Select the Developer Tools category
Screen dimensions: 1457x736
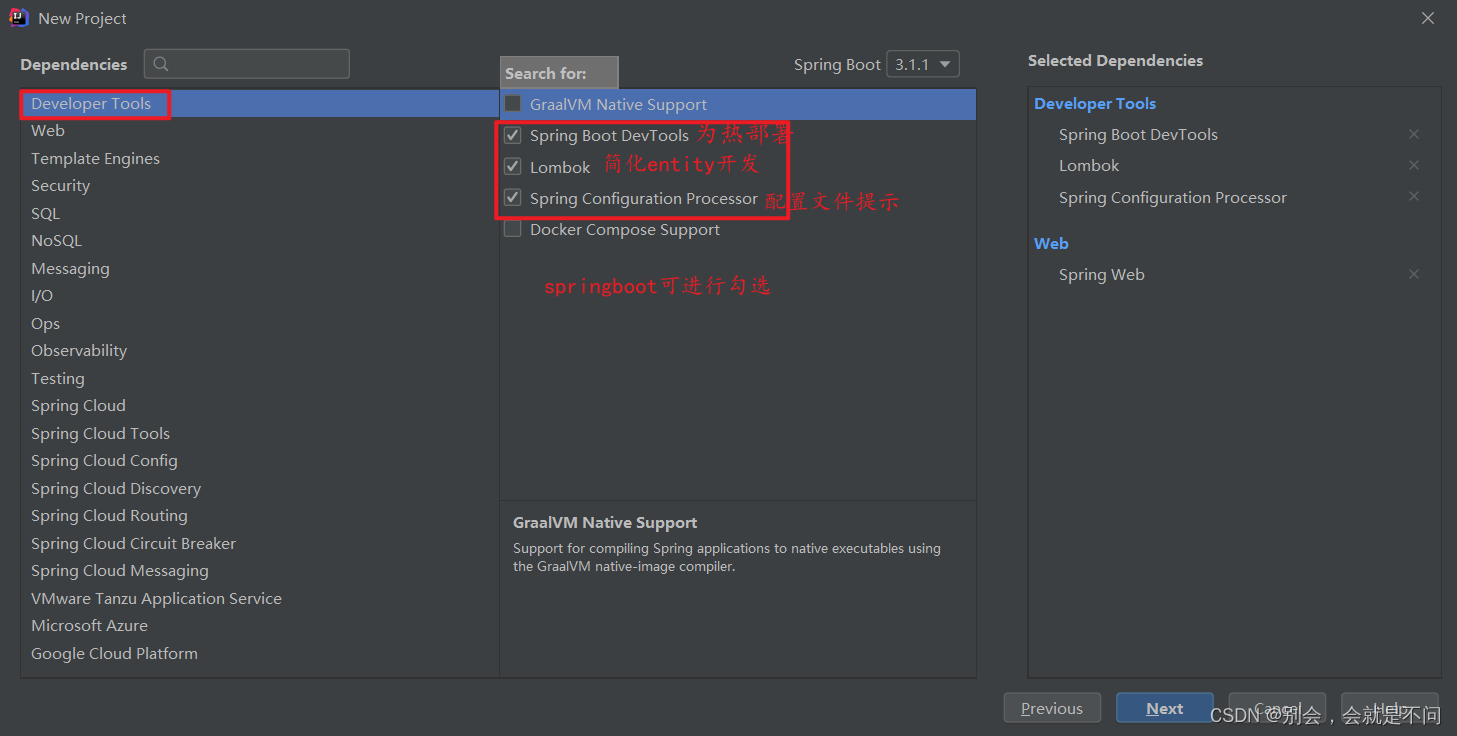point(259,104)
